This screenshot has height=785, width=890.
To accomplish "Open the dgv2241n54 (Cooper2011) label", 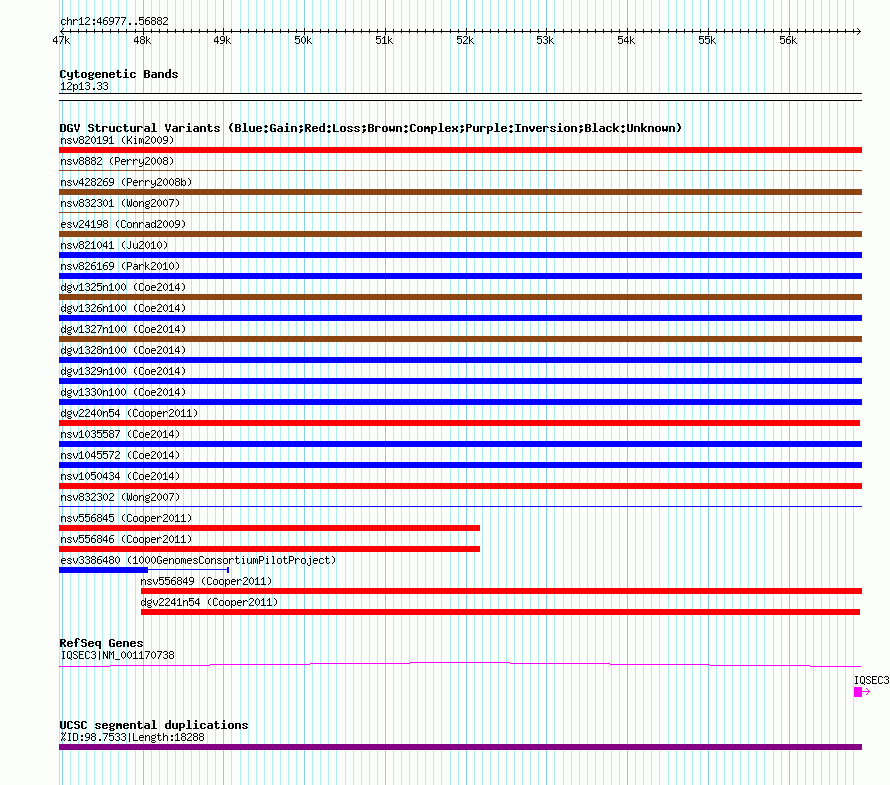I will (x=209, y=602).
